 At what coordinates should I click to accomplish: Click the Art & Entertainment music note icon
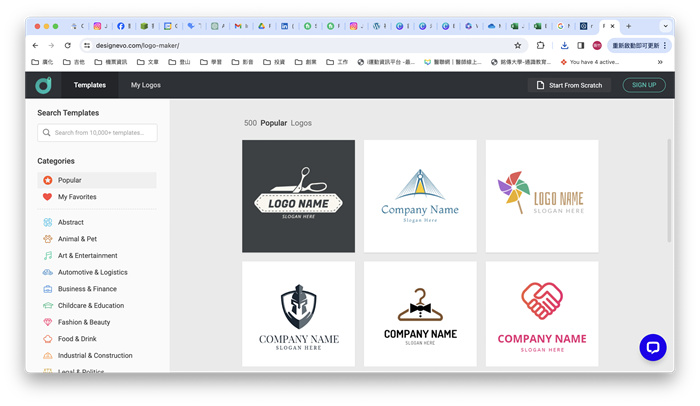click(47, 255)
